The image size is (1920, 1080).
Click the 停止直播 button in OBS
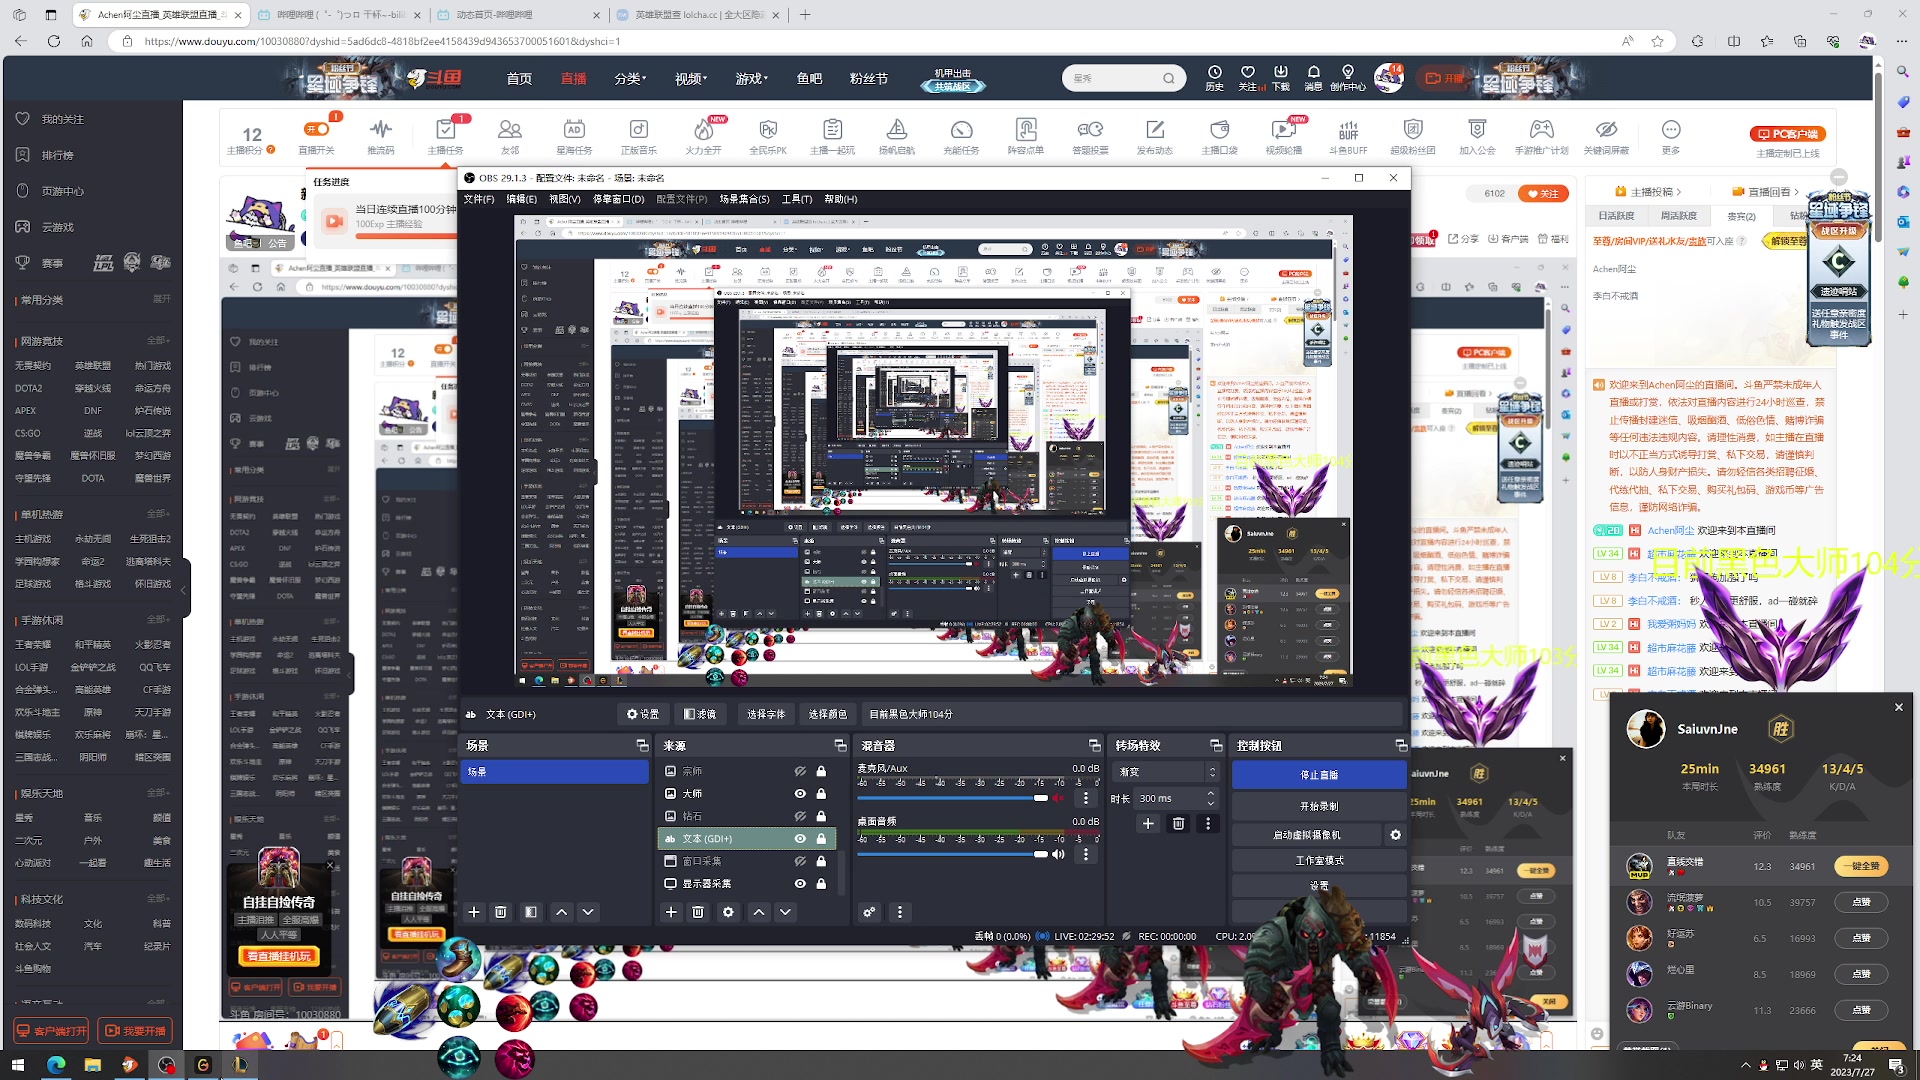click(1318, 775)
